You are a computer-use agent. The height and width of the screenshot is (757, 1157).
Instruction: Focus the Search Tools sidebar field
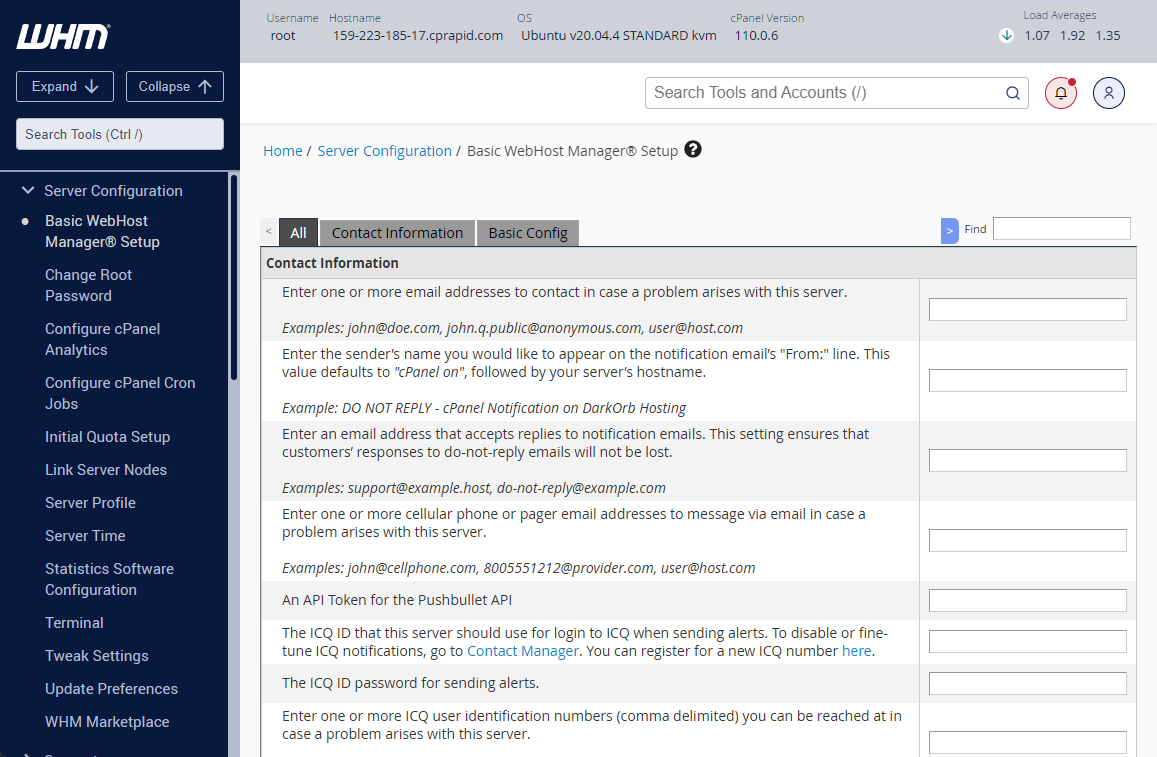[x=120, y=134]
